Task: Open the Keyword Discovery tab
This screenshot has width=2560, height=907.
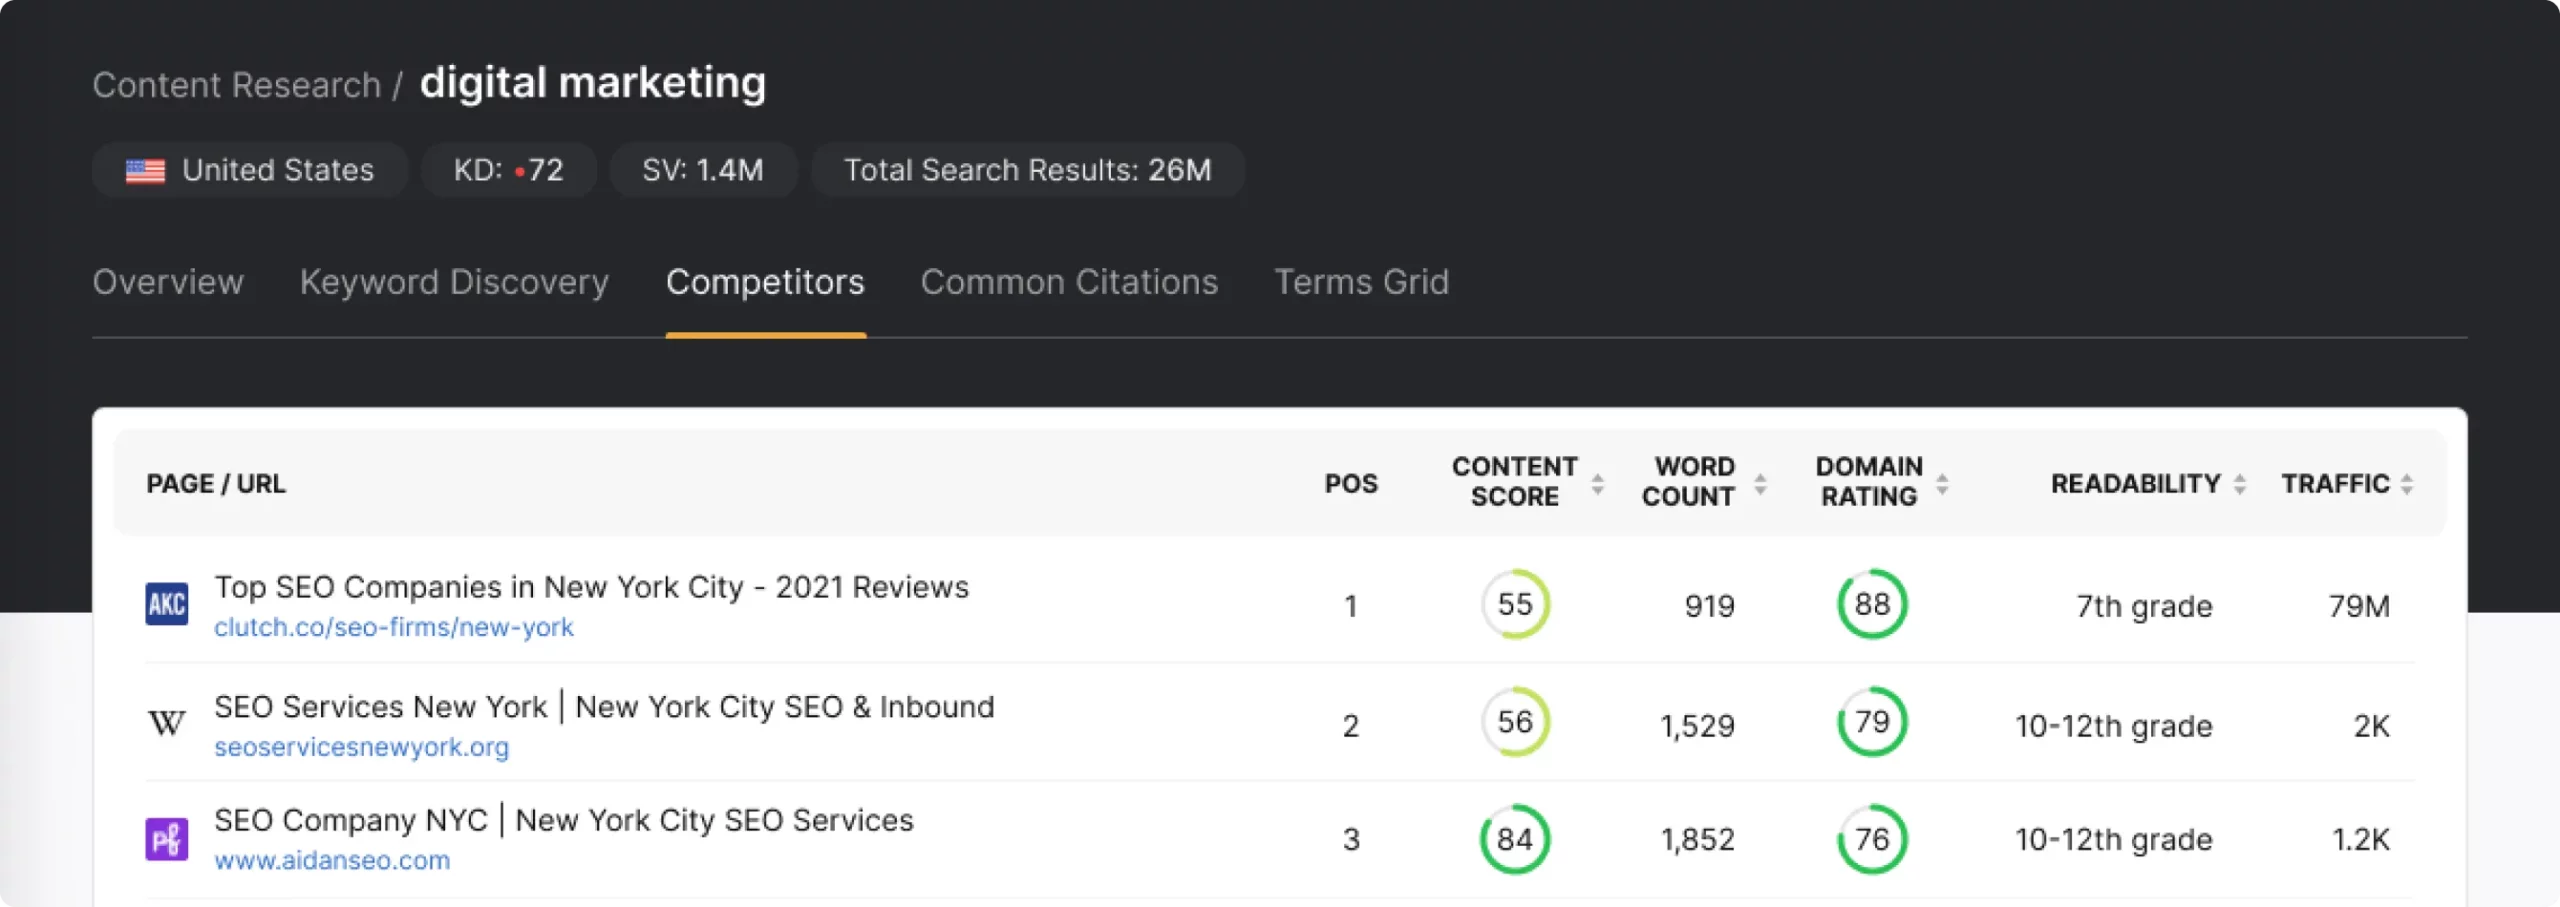Action: 453,283
